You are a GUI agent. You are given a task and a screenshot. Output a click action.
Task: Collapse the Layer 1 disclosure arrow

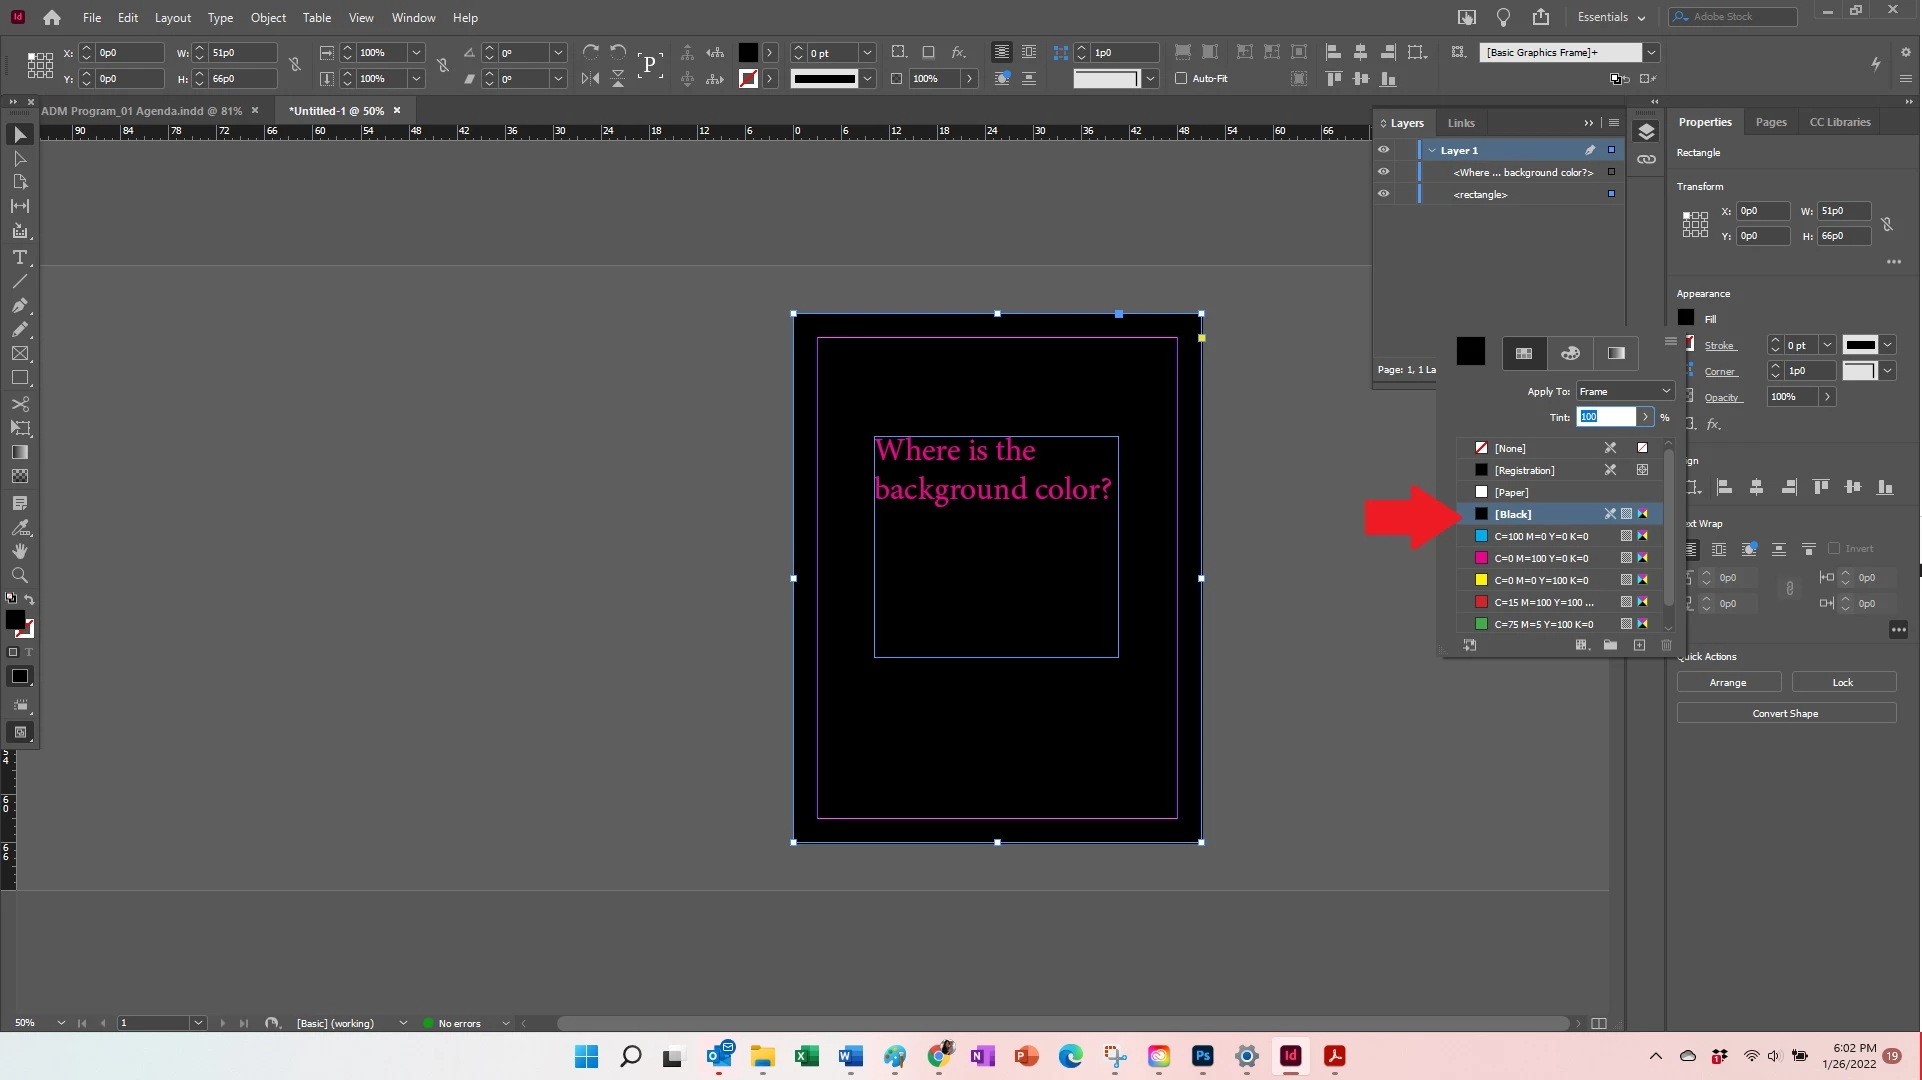[1432, 150]
